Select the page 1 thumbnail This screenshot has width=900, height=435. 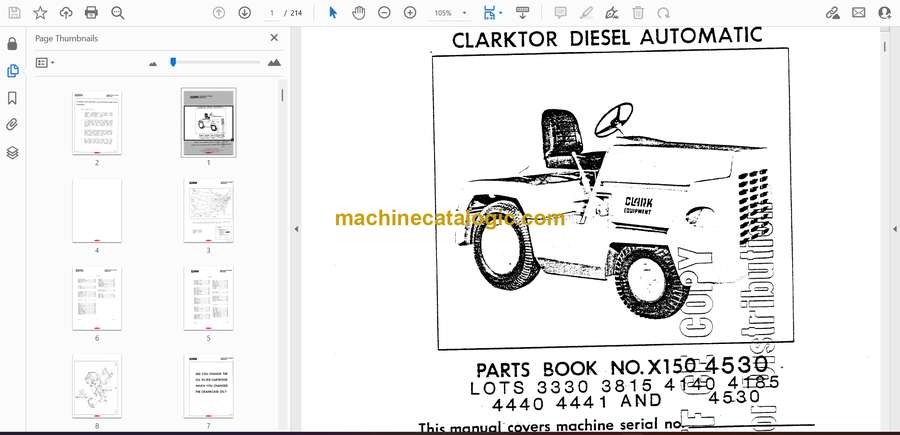(x=208, y=122)
